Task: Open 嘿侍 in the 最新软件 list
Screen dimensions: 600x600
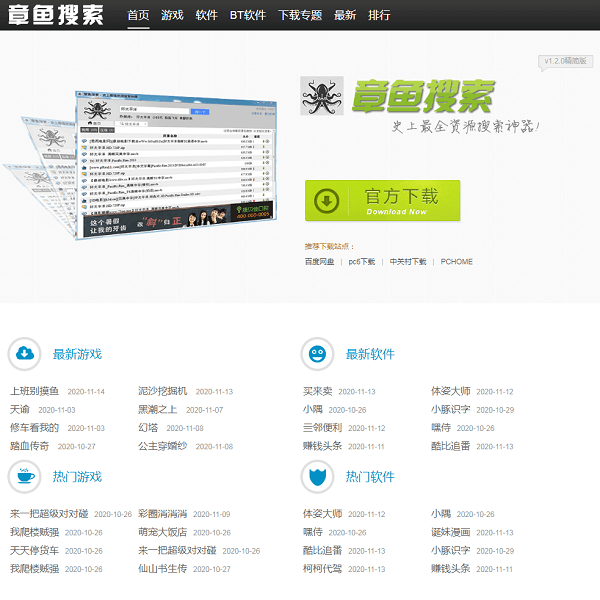Action: click(441, 428)
